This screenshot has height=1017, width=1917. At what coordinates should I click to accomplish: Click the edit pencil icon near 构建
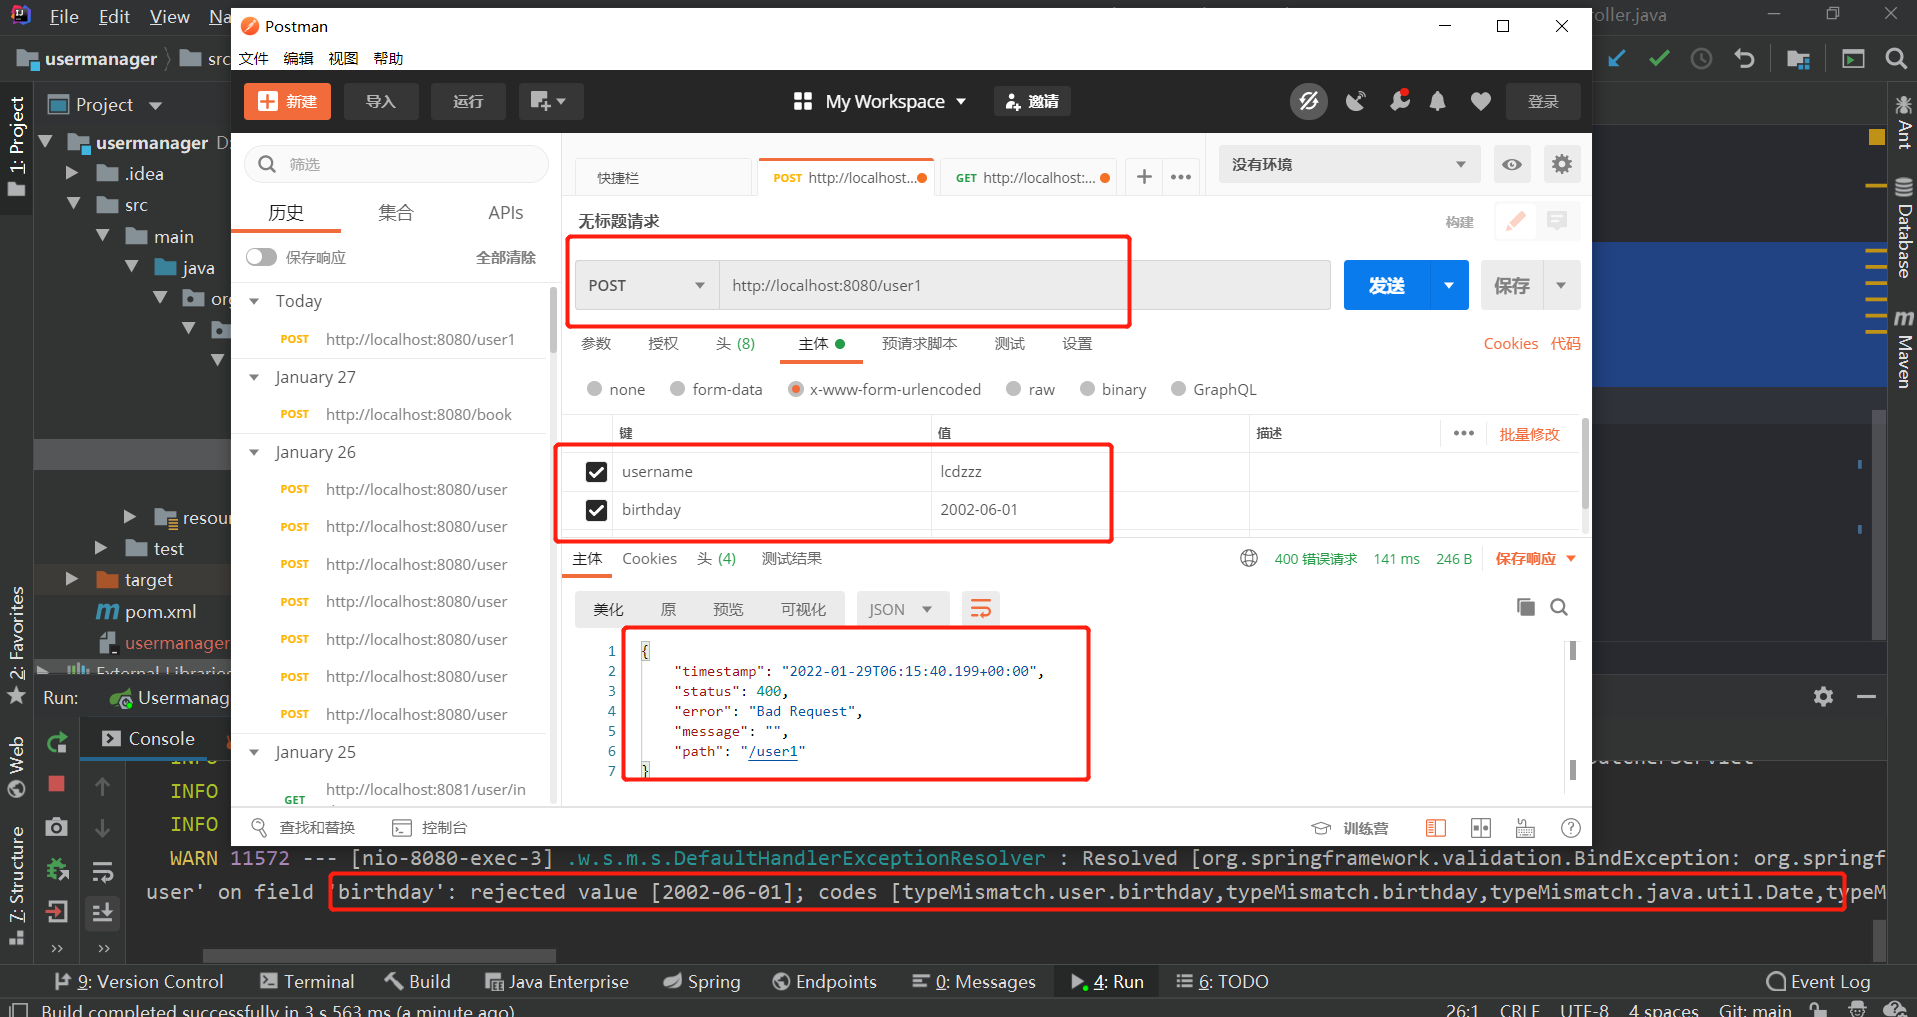(1515, 221)
